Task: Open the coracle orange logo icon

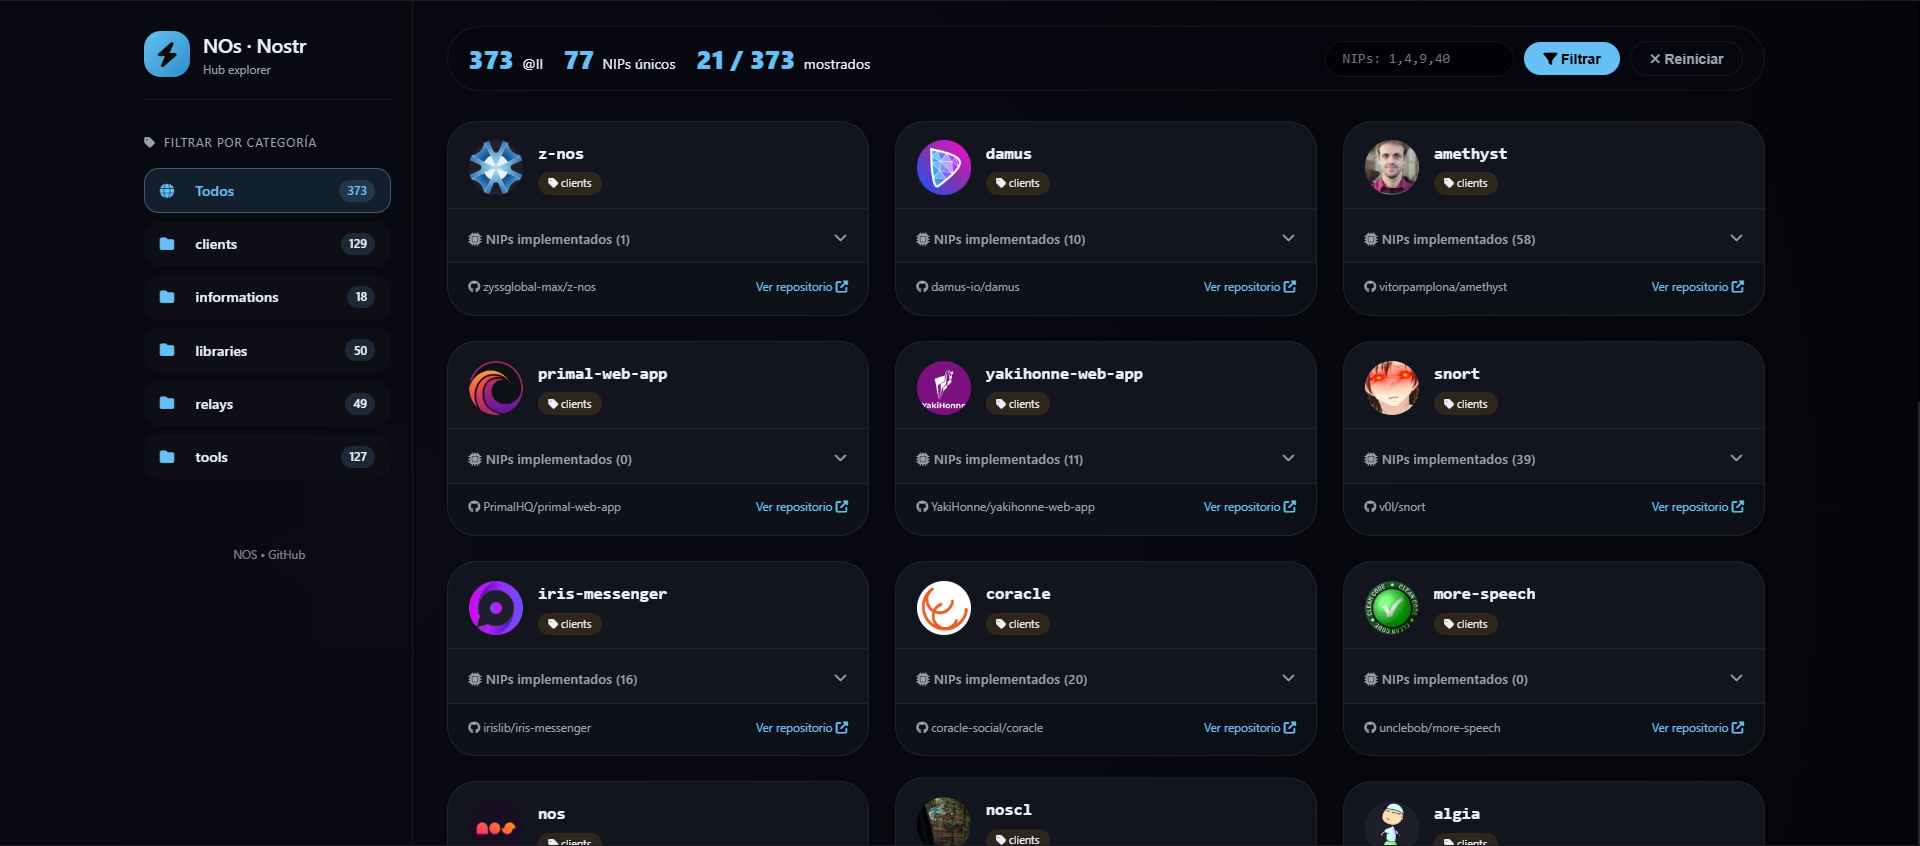Action: [944, 608]
